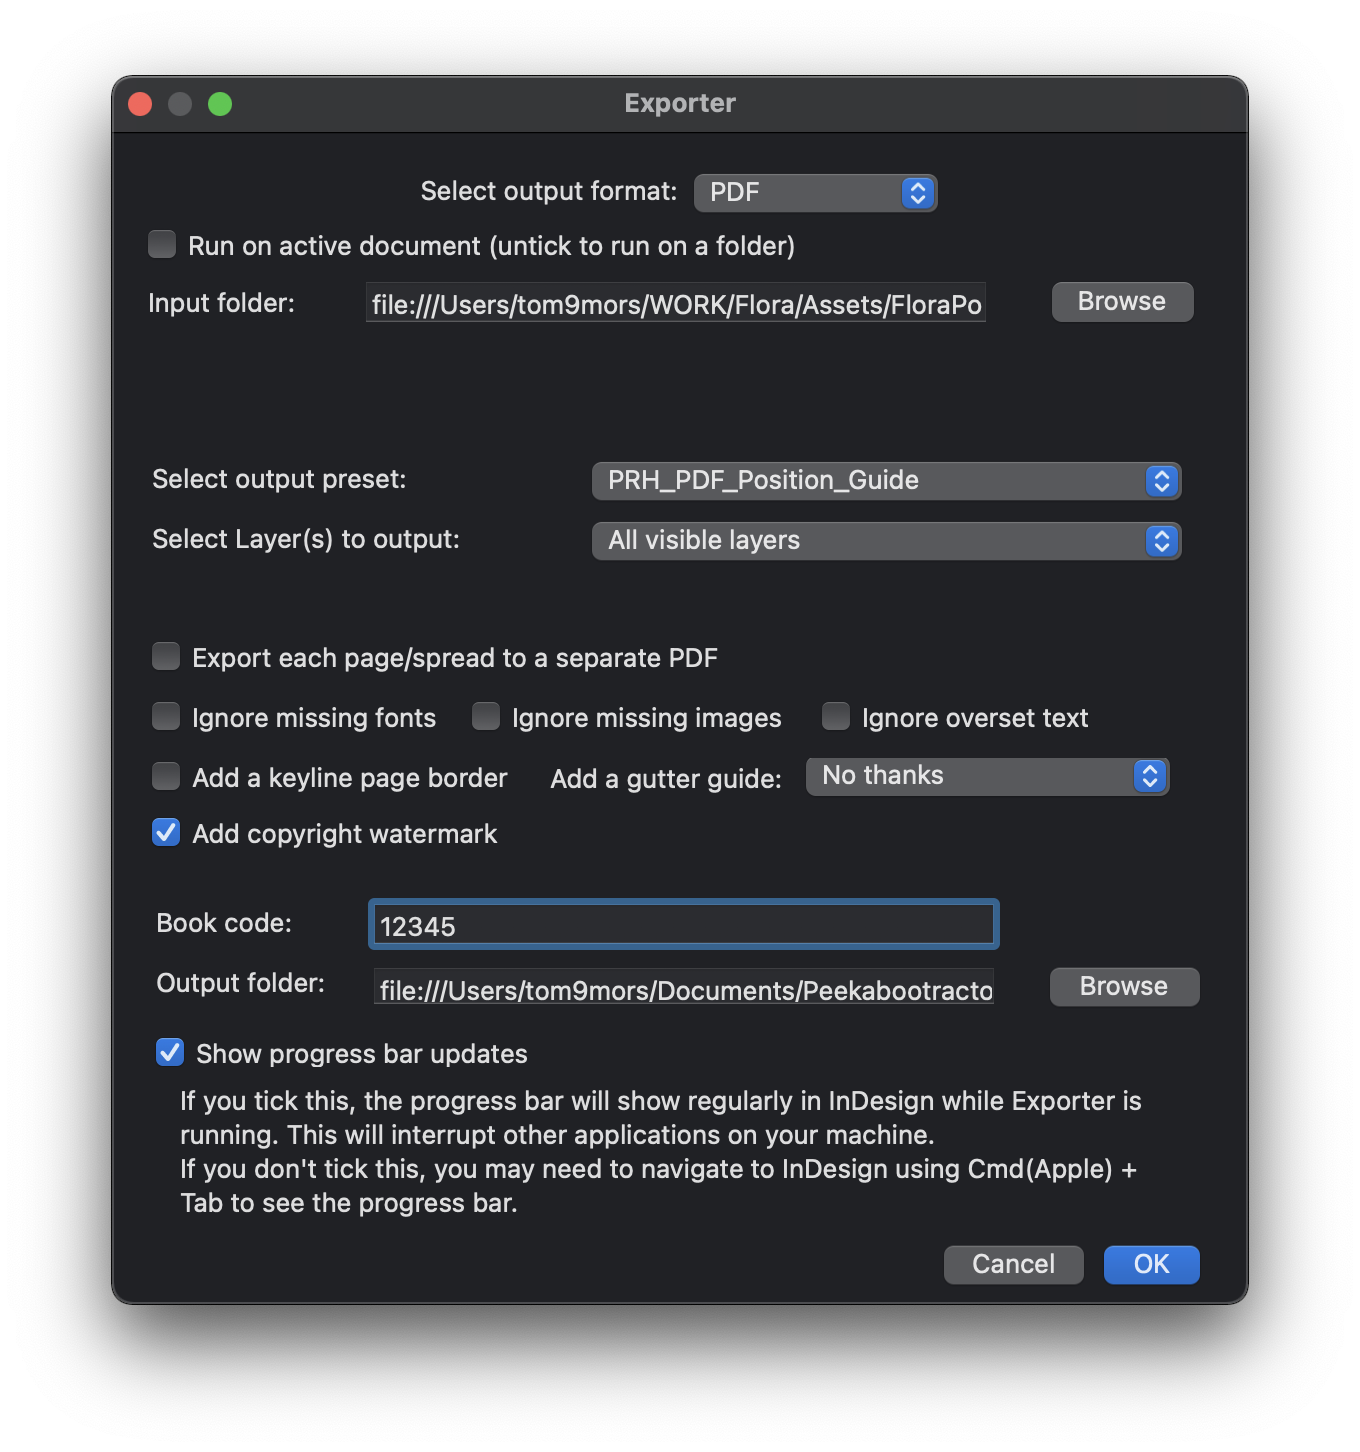Image resolution: width=1360 pixels, height=1452 pixels.
Task: Open the All visible layers dropdown
Action: click(x=886, y=541)
